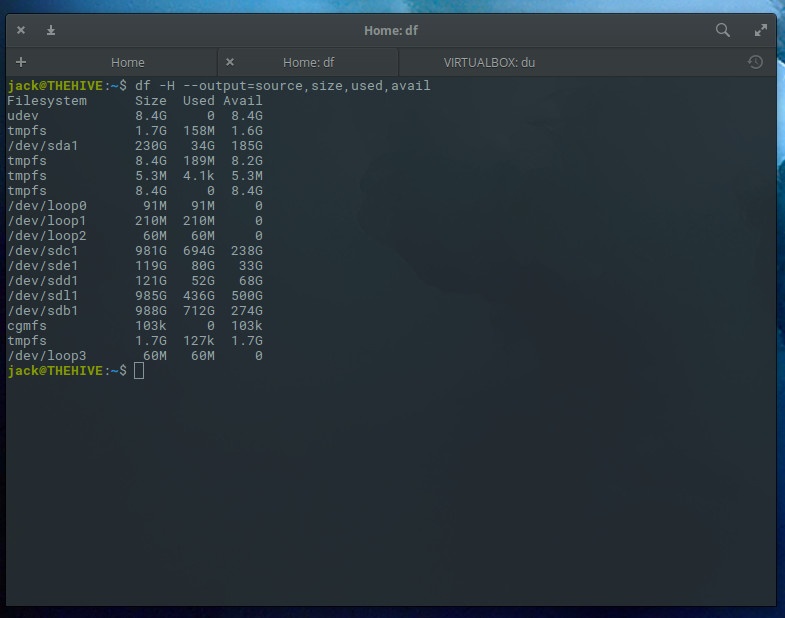Click the /dev/sdb1 filesystem entry
This screenshot has height=618, width=785.
pos(43,311)
